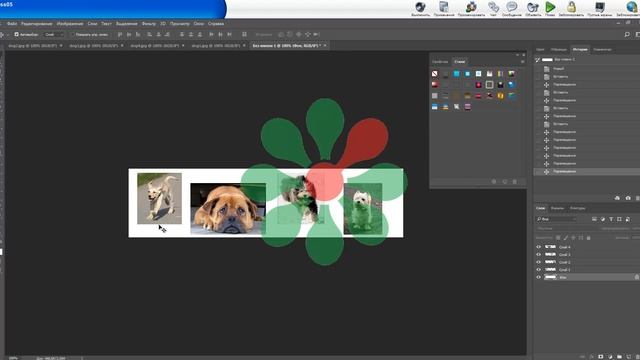Viewport: 640px width, 360px height.
Task: Click lock transparent pixels icon
Action: 558,238
